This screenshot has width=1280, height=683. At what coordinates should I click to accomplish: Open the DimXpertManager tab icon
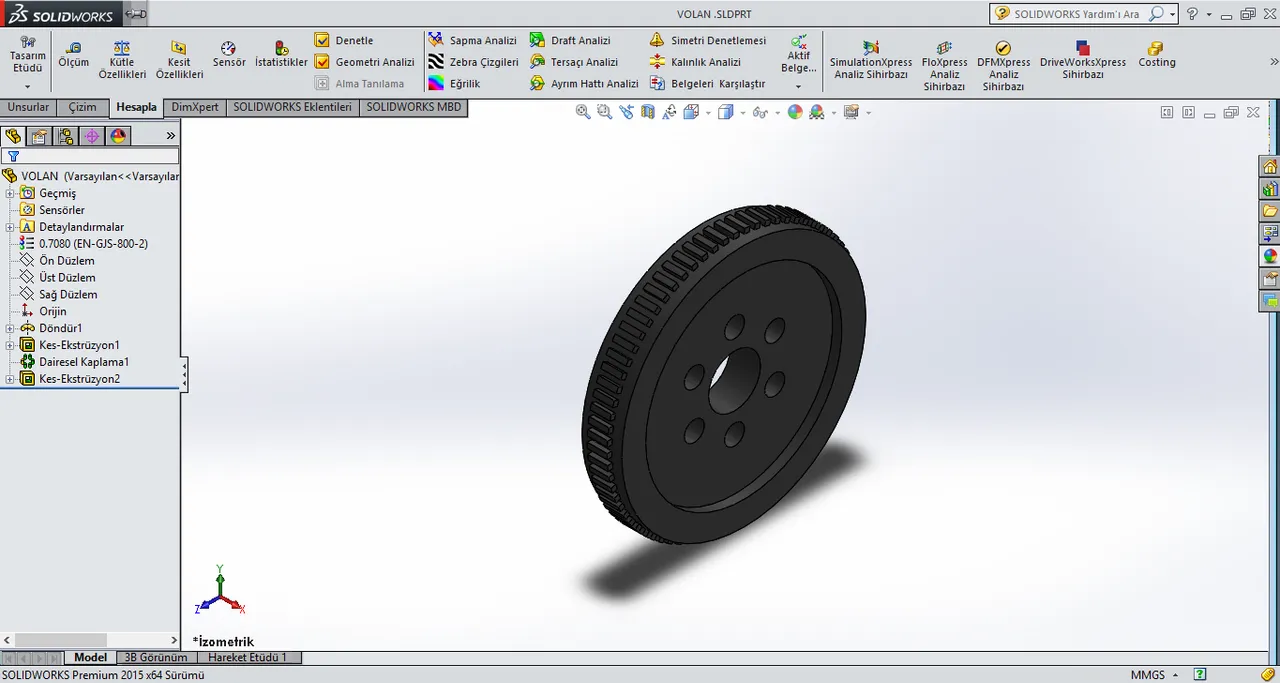coord(91,136)
